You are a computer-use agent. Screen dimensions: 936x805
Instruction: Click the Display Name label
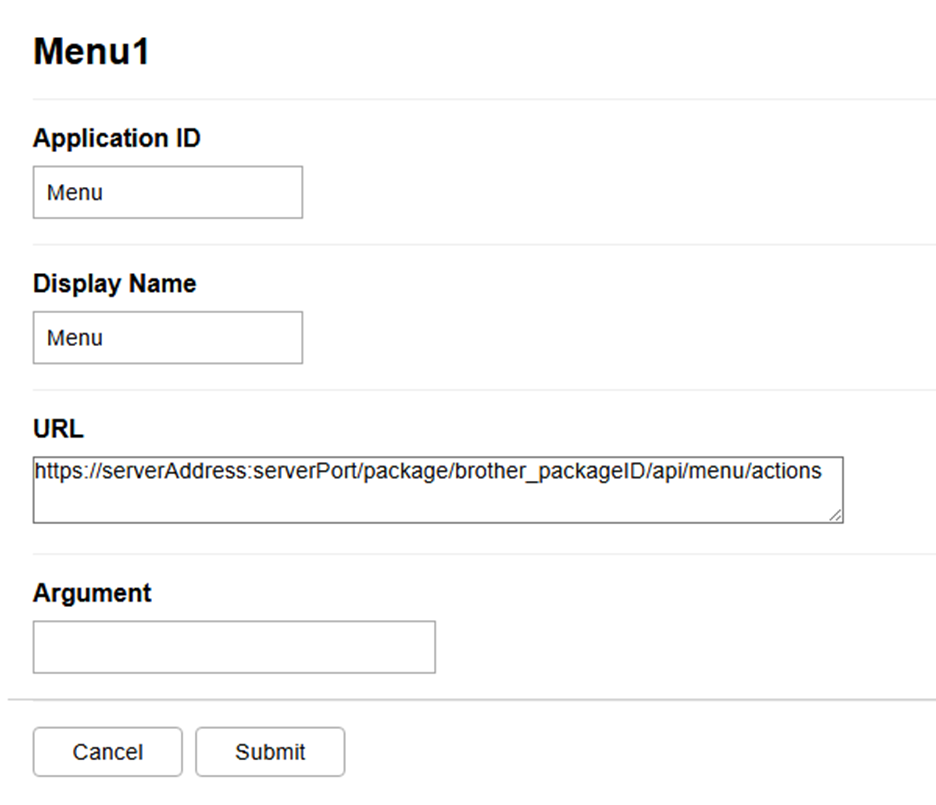pyautogui.click(x=114, y=284)
